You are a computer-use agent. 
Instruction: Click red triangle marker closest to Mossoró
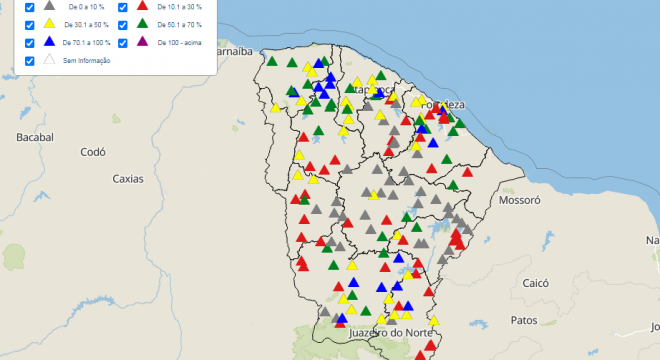[x=467, y=172]
